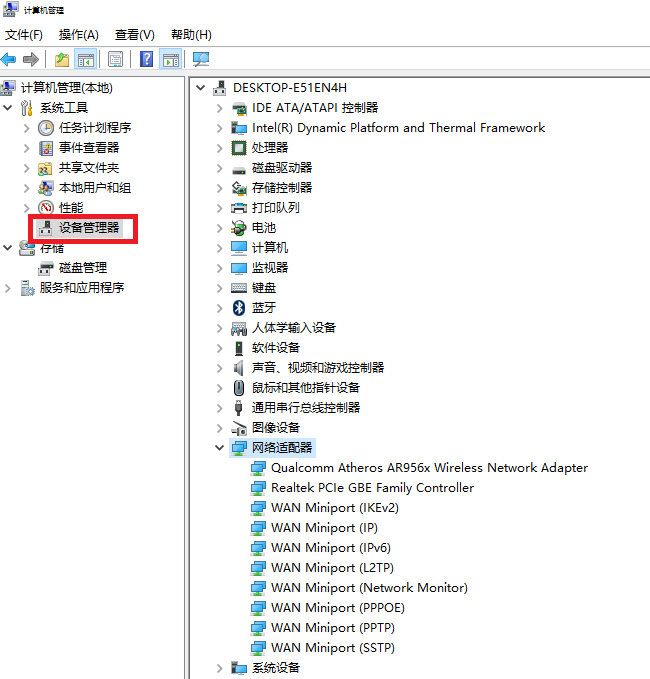Select WAN Miniport (PPTP)

333,628
